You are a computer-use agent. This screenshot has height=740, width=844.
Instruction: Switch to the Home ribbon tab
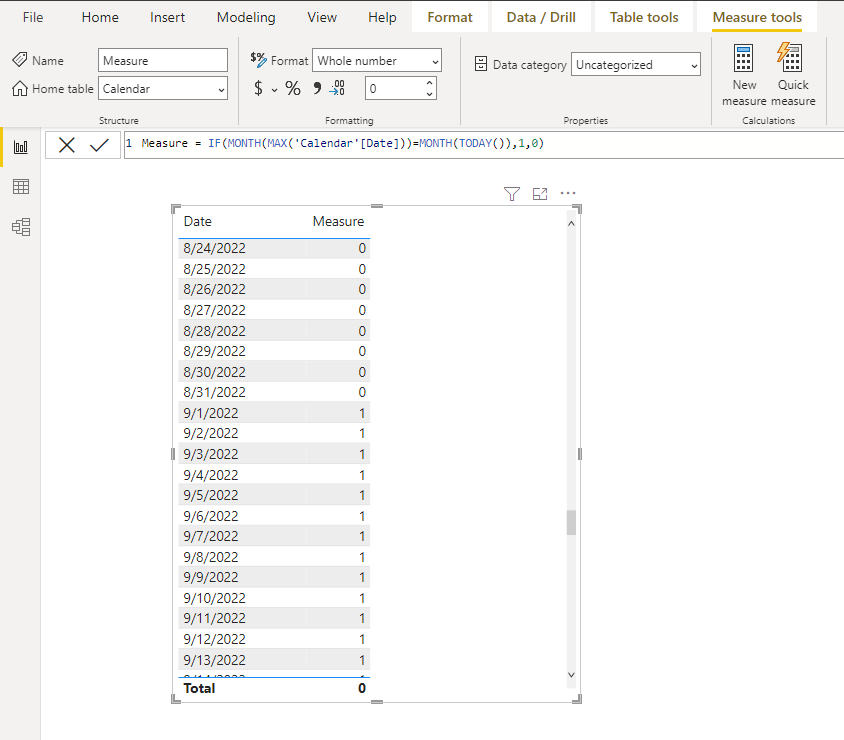[x=100, y=17]
